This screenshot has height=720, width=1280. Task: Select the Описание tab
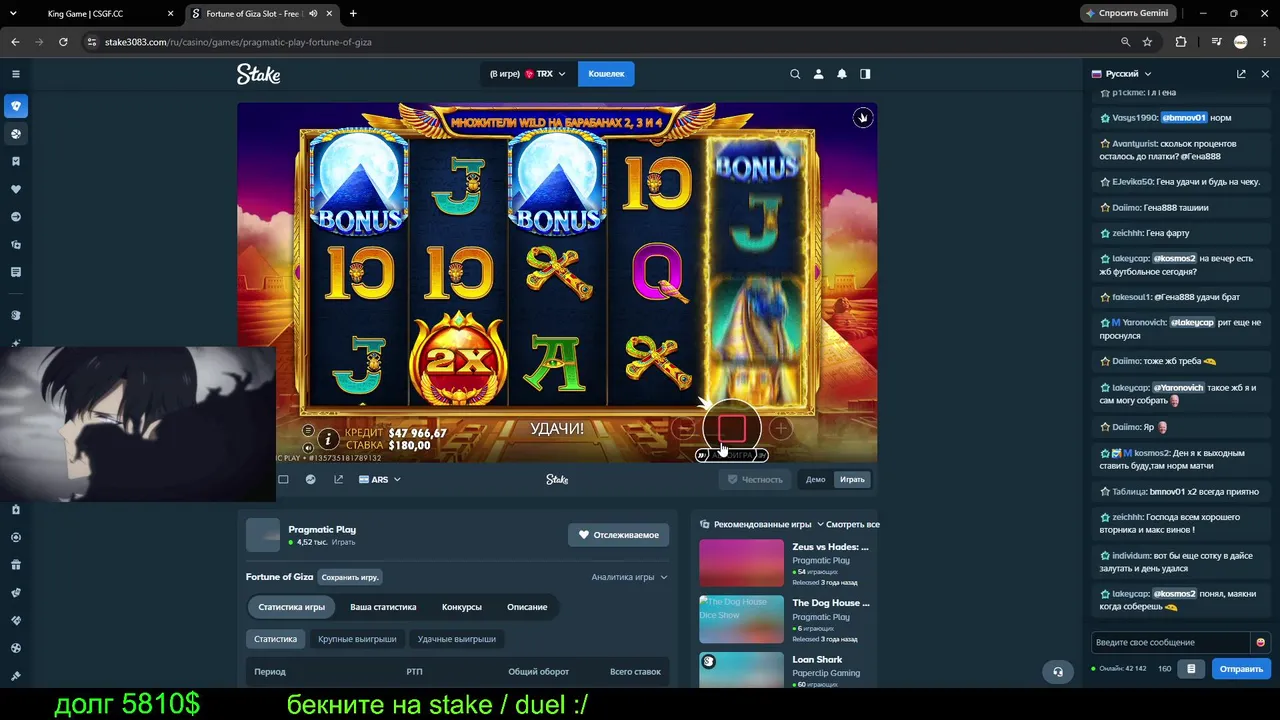click(x=527, y=607)
